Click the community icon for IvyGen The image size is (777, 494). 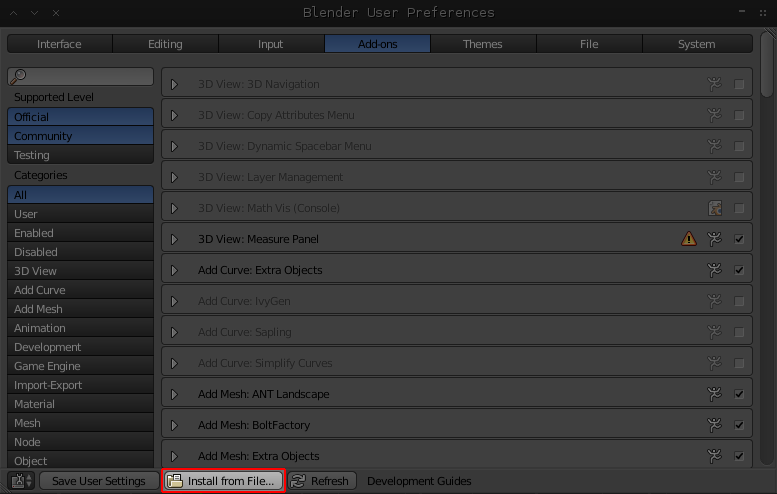[x=714, y=301]
